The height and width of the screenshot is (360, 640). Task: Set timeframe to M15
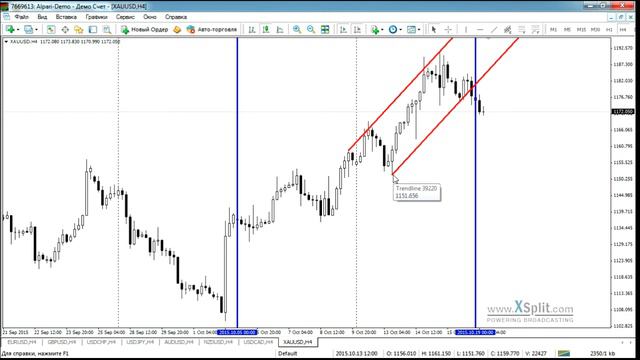click(x=581, y=29)
